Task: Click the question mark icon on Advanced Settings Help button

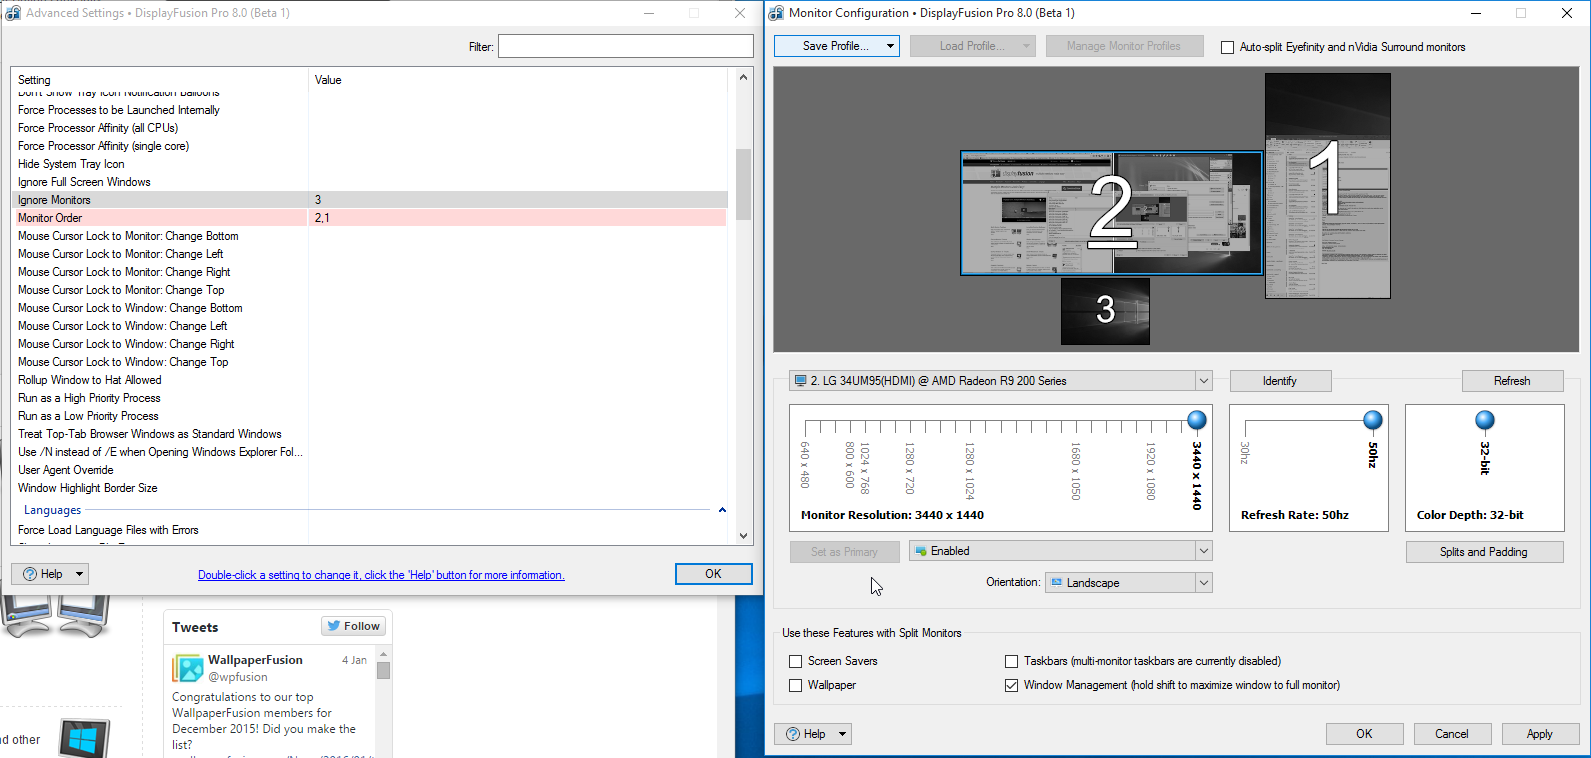Action: pyautogui.click(x=30, y=574)
